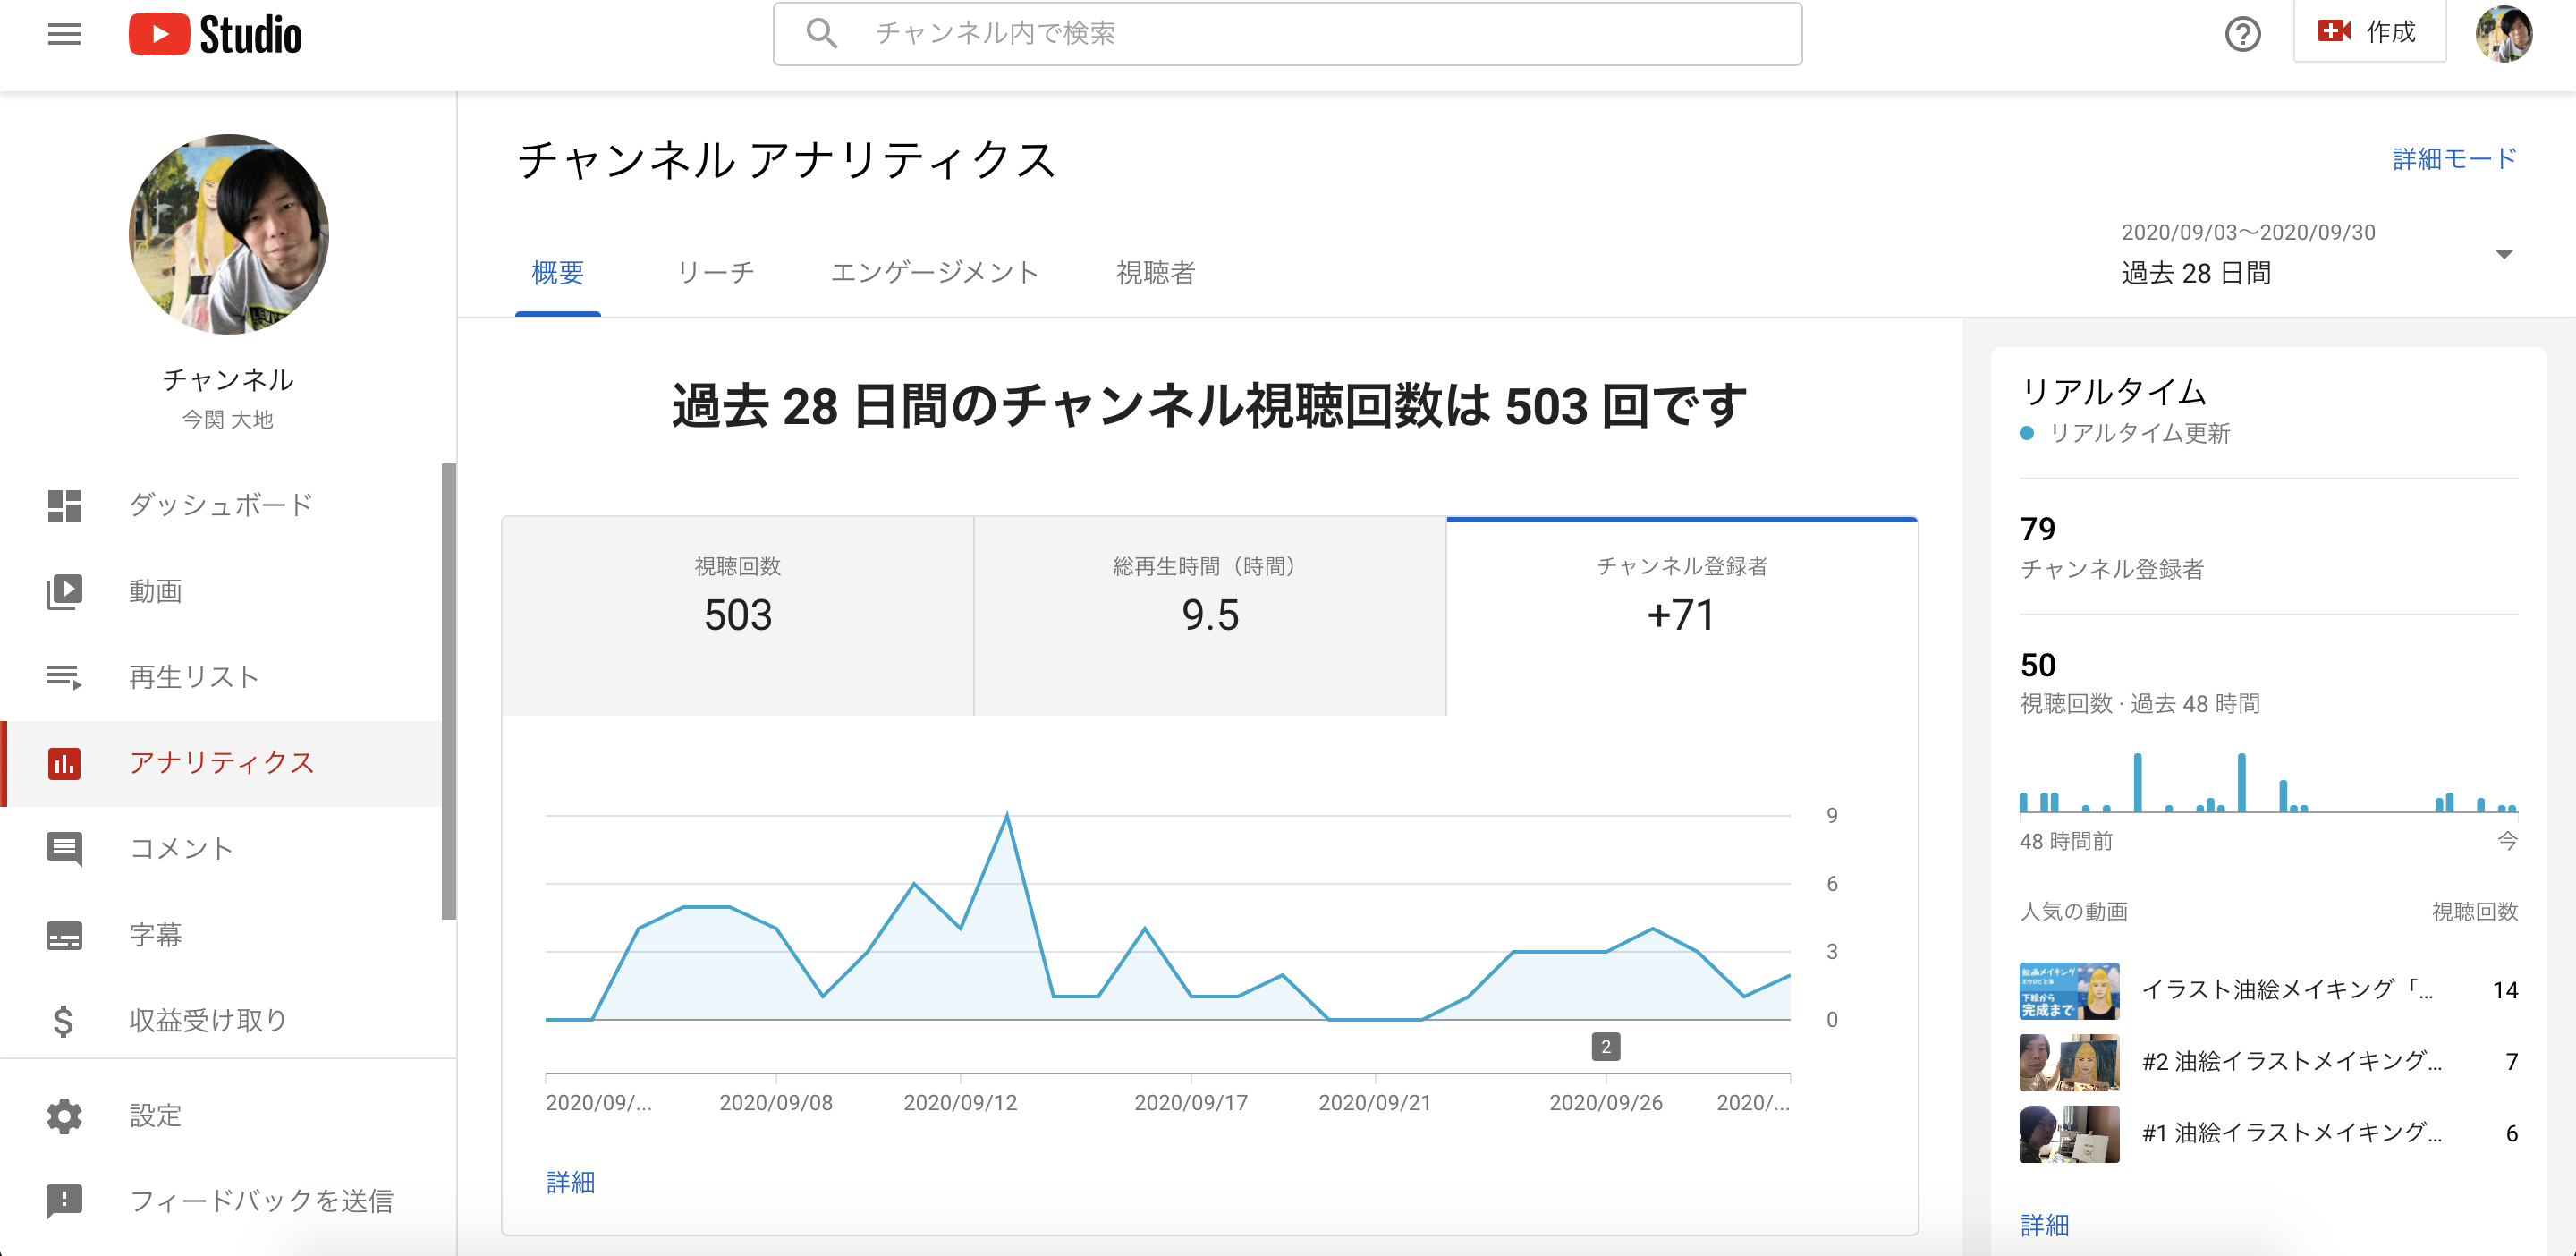The width and height of the screenshot is (2576, 1256).
Task: Switch to the 概要 tab
Action: tap(558, 272)
